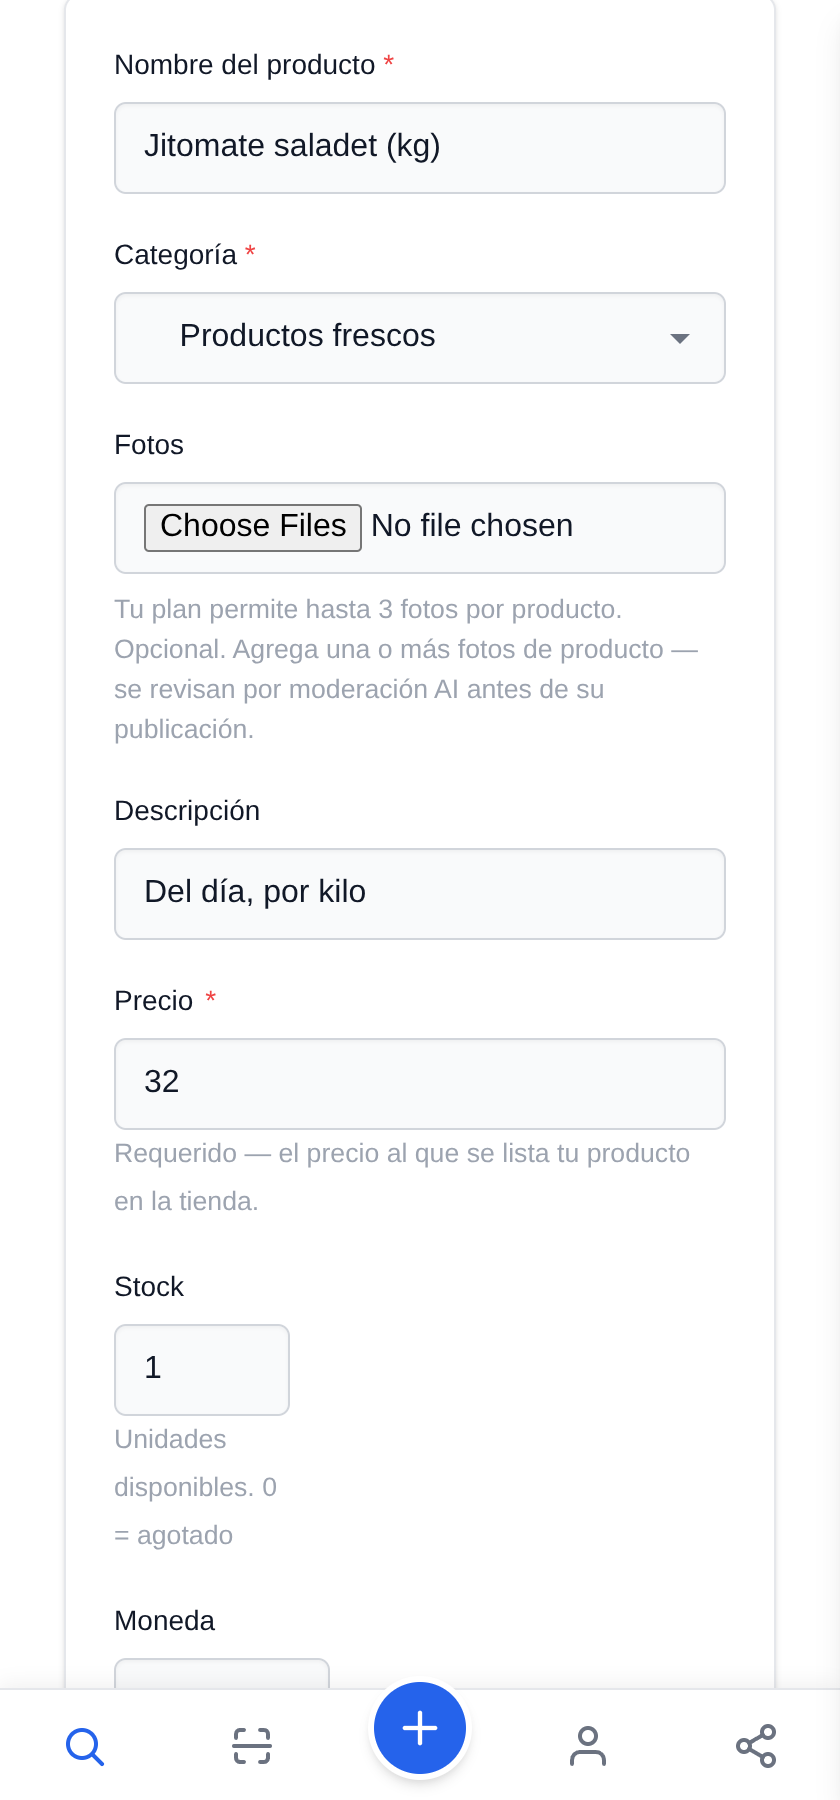Click the Choose Files button
Image resolution: width=840 pixels, height=1800 pixels.
(x=253, y=527)
